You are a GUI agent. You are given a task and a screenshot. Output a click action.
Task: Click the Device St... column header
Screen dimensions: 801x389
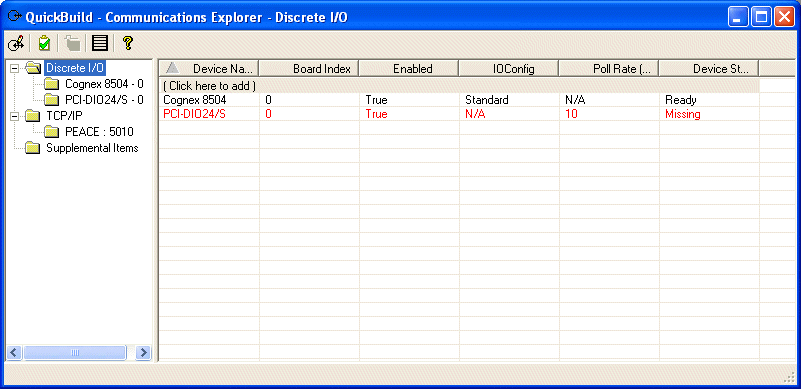click(x=709, y=68)
